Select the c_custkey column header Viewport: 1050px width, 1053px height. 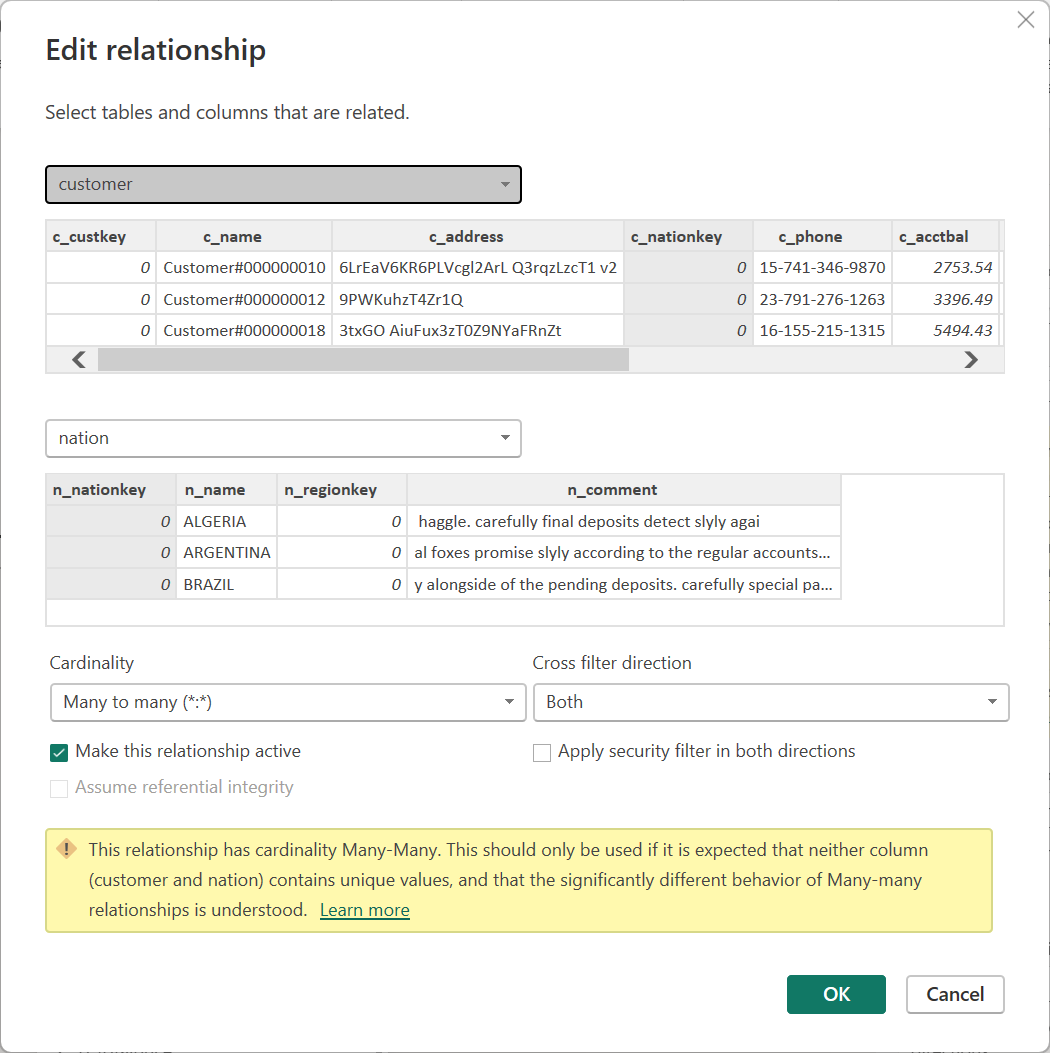pos(89,237)
